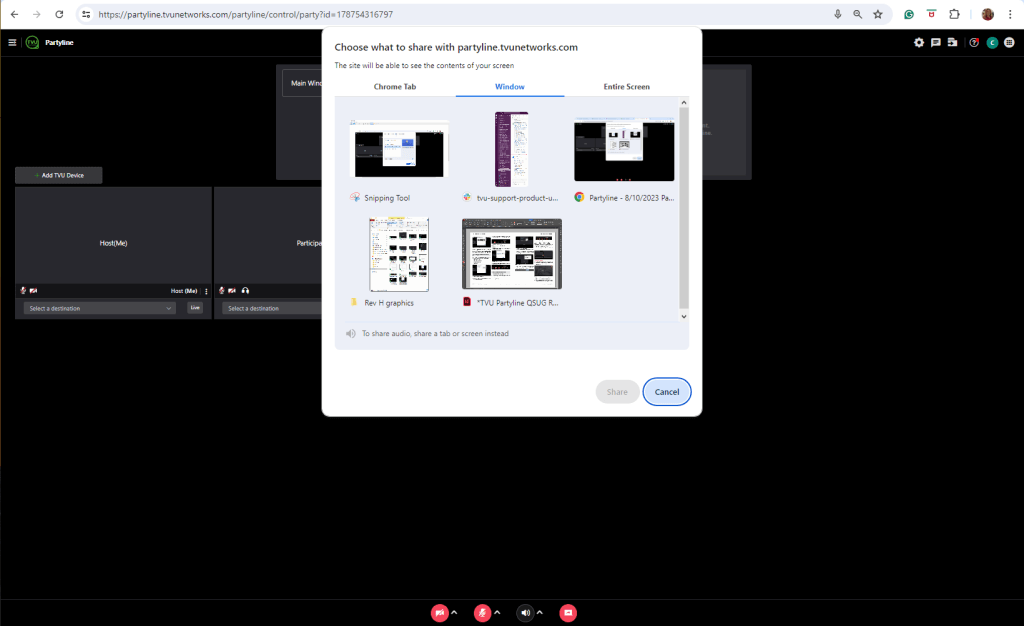
Task: Open Host tile Select a destination dropdown
Action: (100, 308)
